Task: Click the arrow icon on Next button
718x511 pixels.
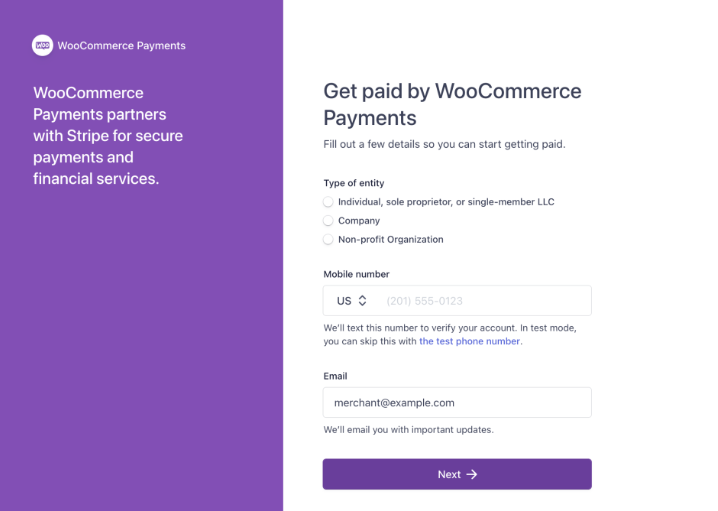Action: tap(472, 474)
